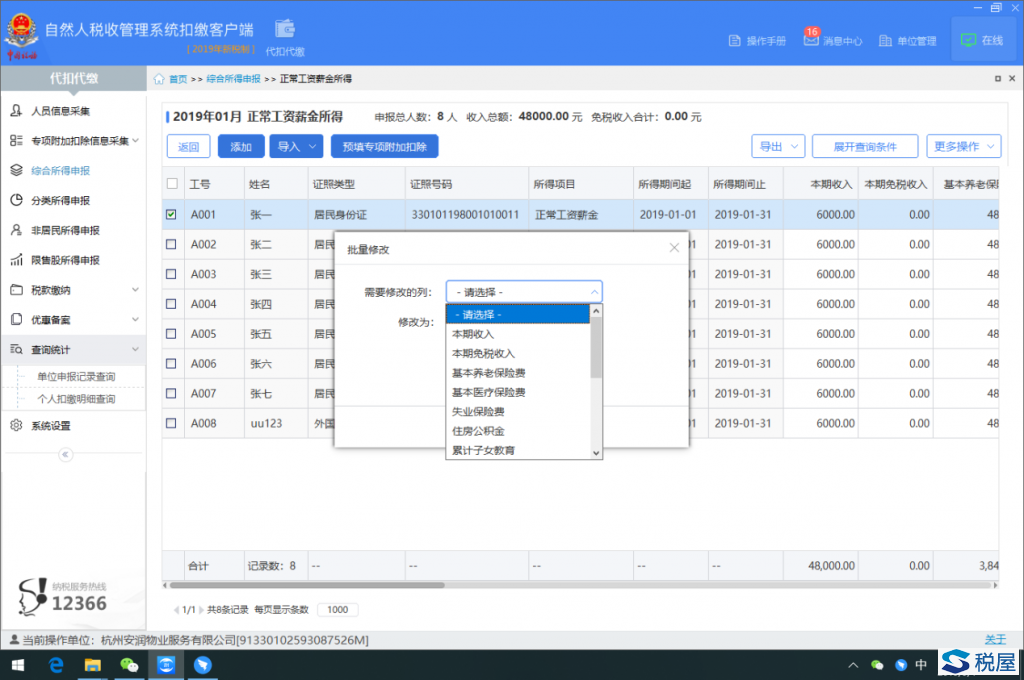The image size is (1024, 680).
Task: Click the 查询统计 icon
Action: click(16, 349)
